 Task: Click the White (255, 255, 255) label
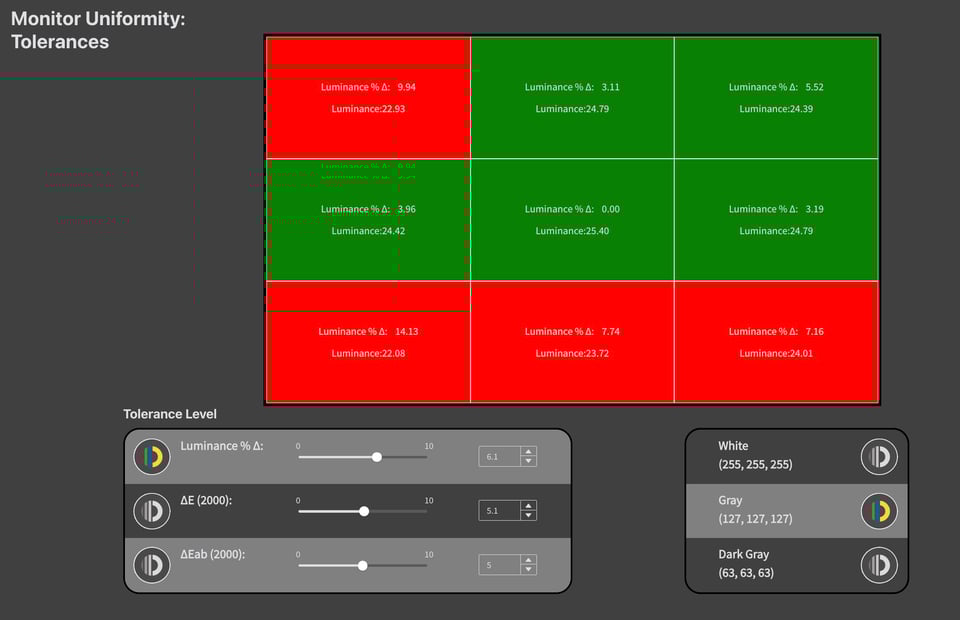pos(755,455)
